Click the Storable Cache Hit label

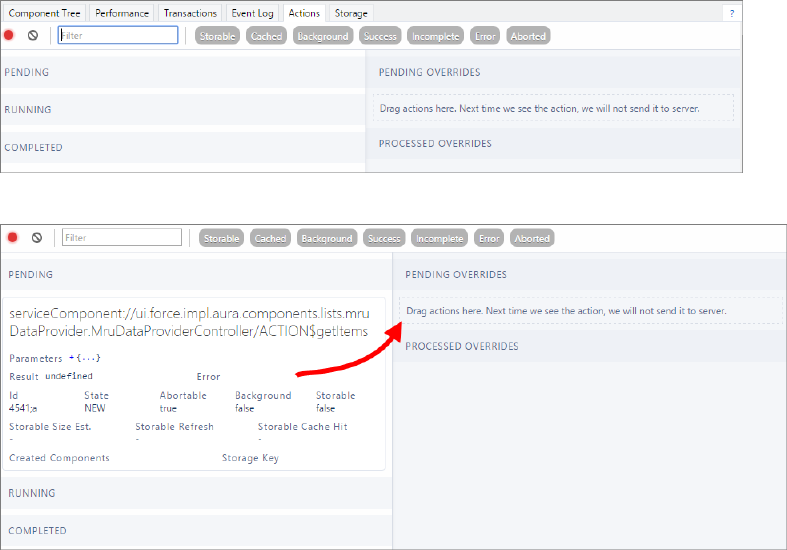(303, 427)
